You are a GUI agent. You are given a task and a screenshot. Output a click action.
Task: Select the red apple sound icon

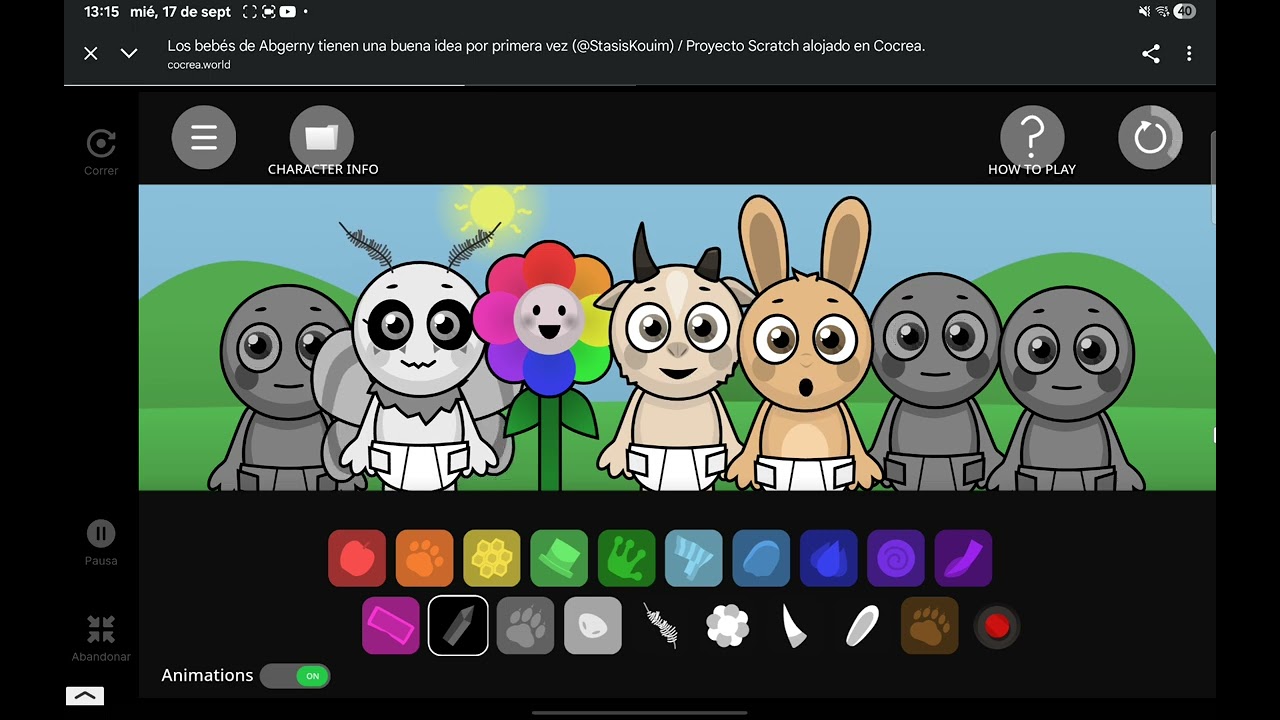(357, 558)
